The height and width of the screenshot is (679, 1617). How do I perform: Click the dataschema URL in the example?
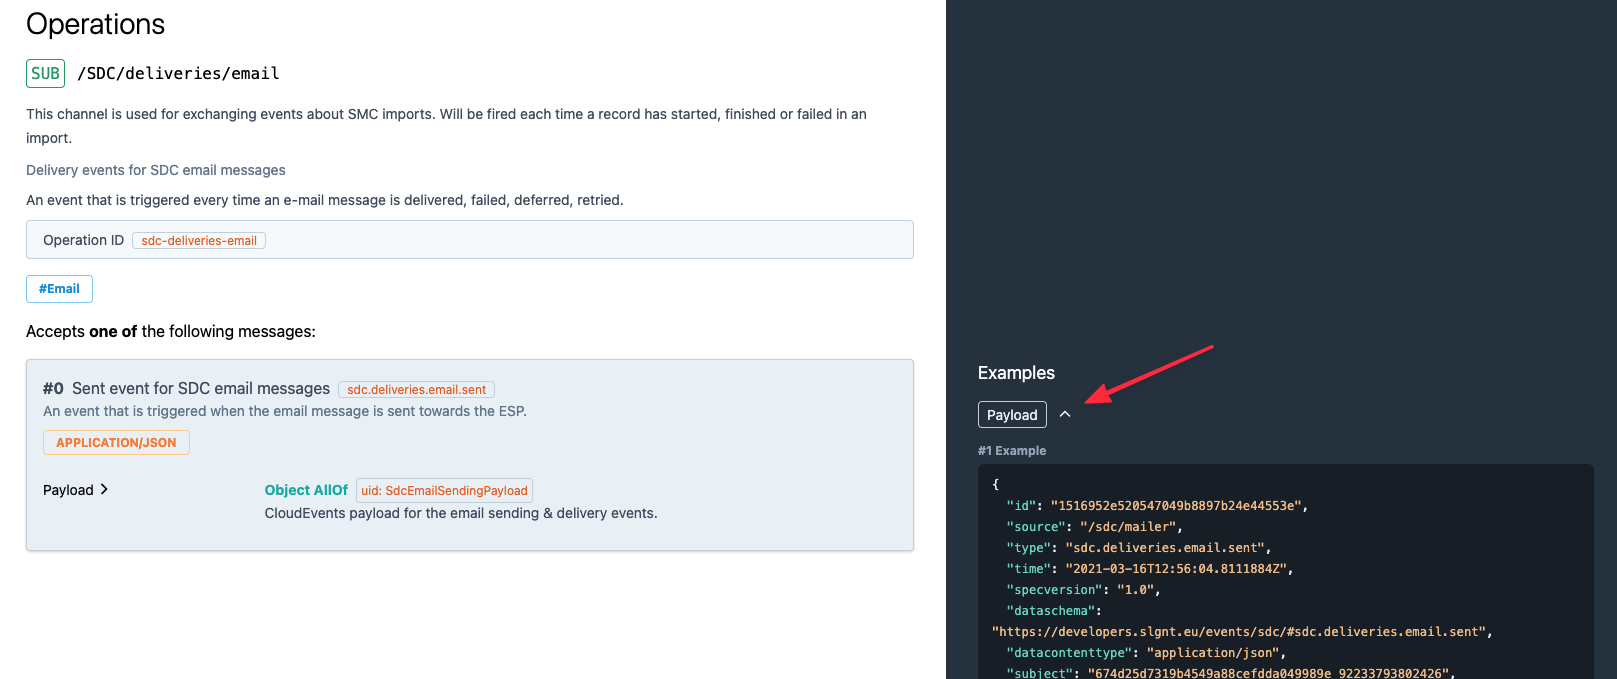[1238, 632]
